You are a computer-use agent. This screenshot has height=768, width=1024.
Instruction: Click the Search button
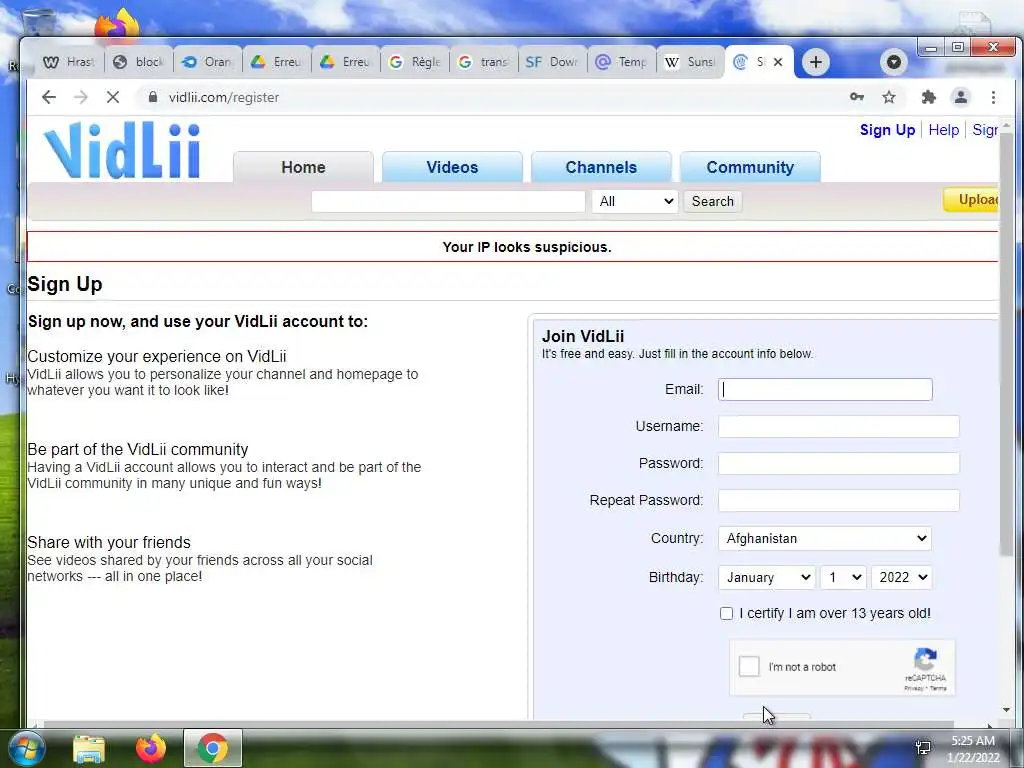coord(712,201)
